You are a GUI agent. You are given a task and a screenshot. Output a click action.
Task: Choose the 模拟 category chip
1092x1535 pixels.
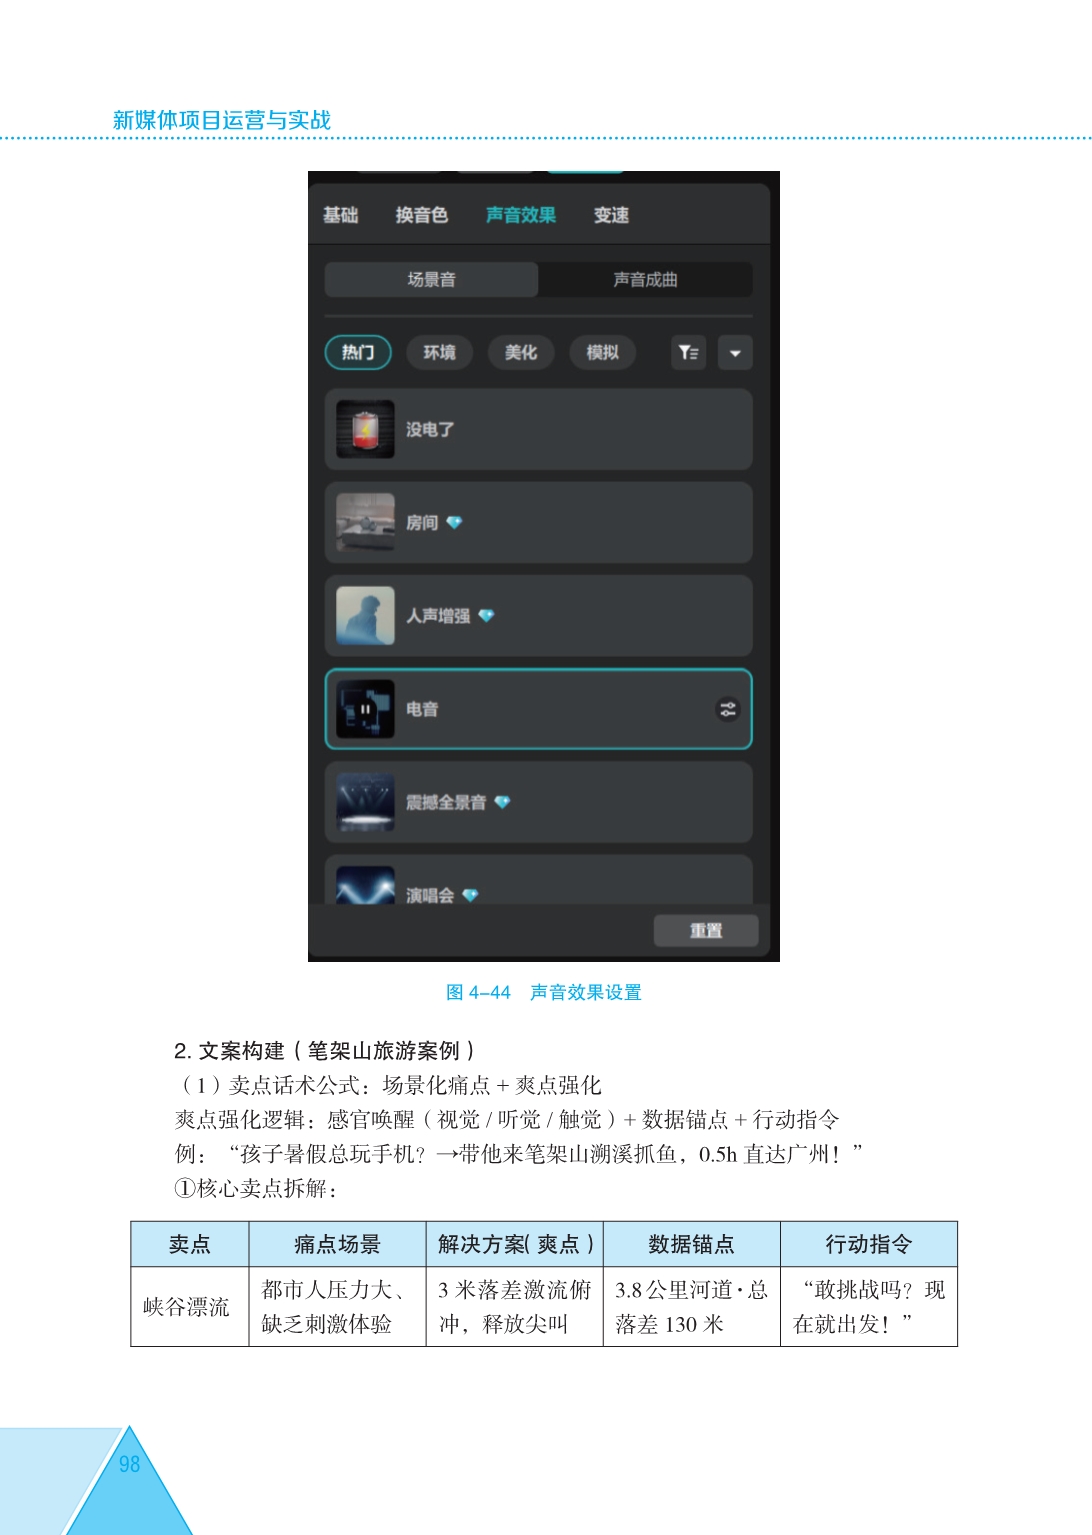(x=602, y=352)
